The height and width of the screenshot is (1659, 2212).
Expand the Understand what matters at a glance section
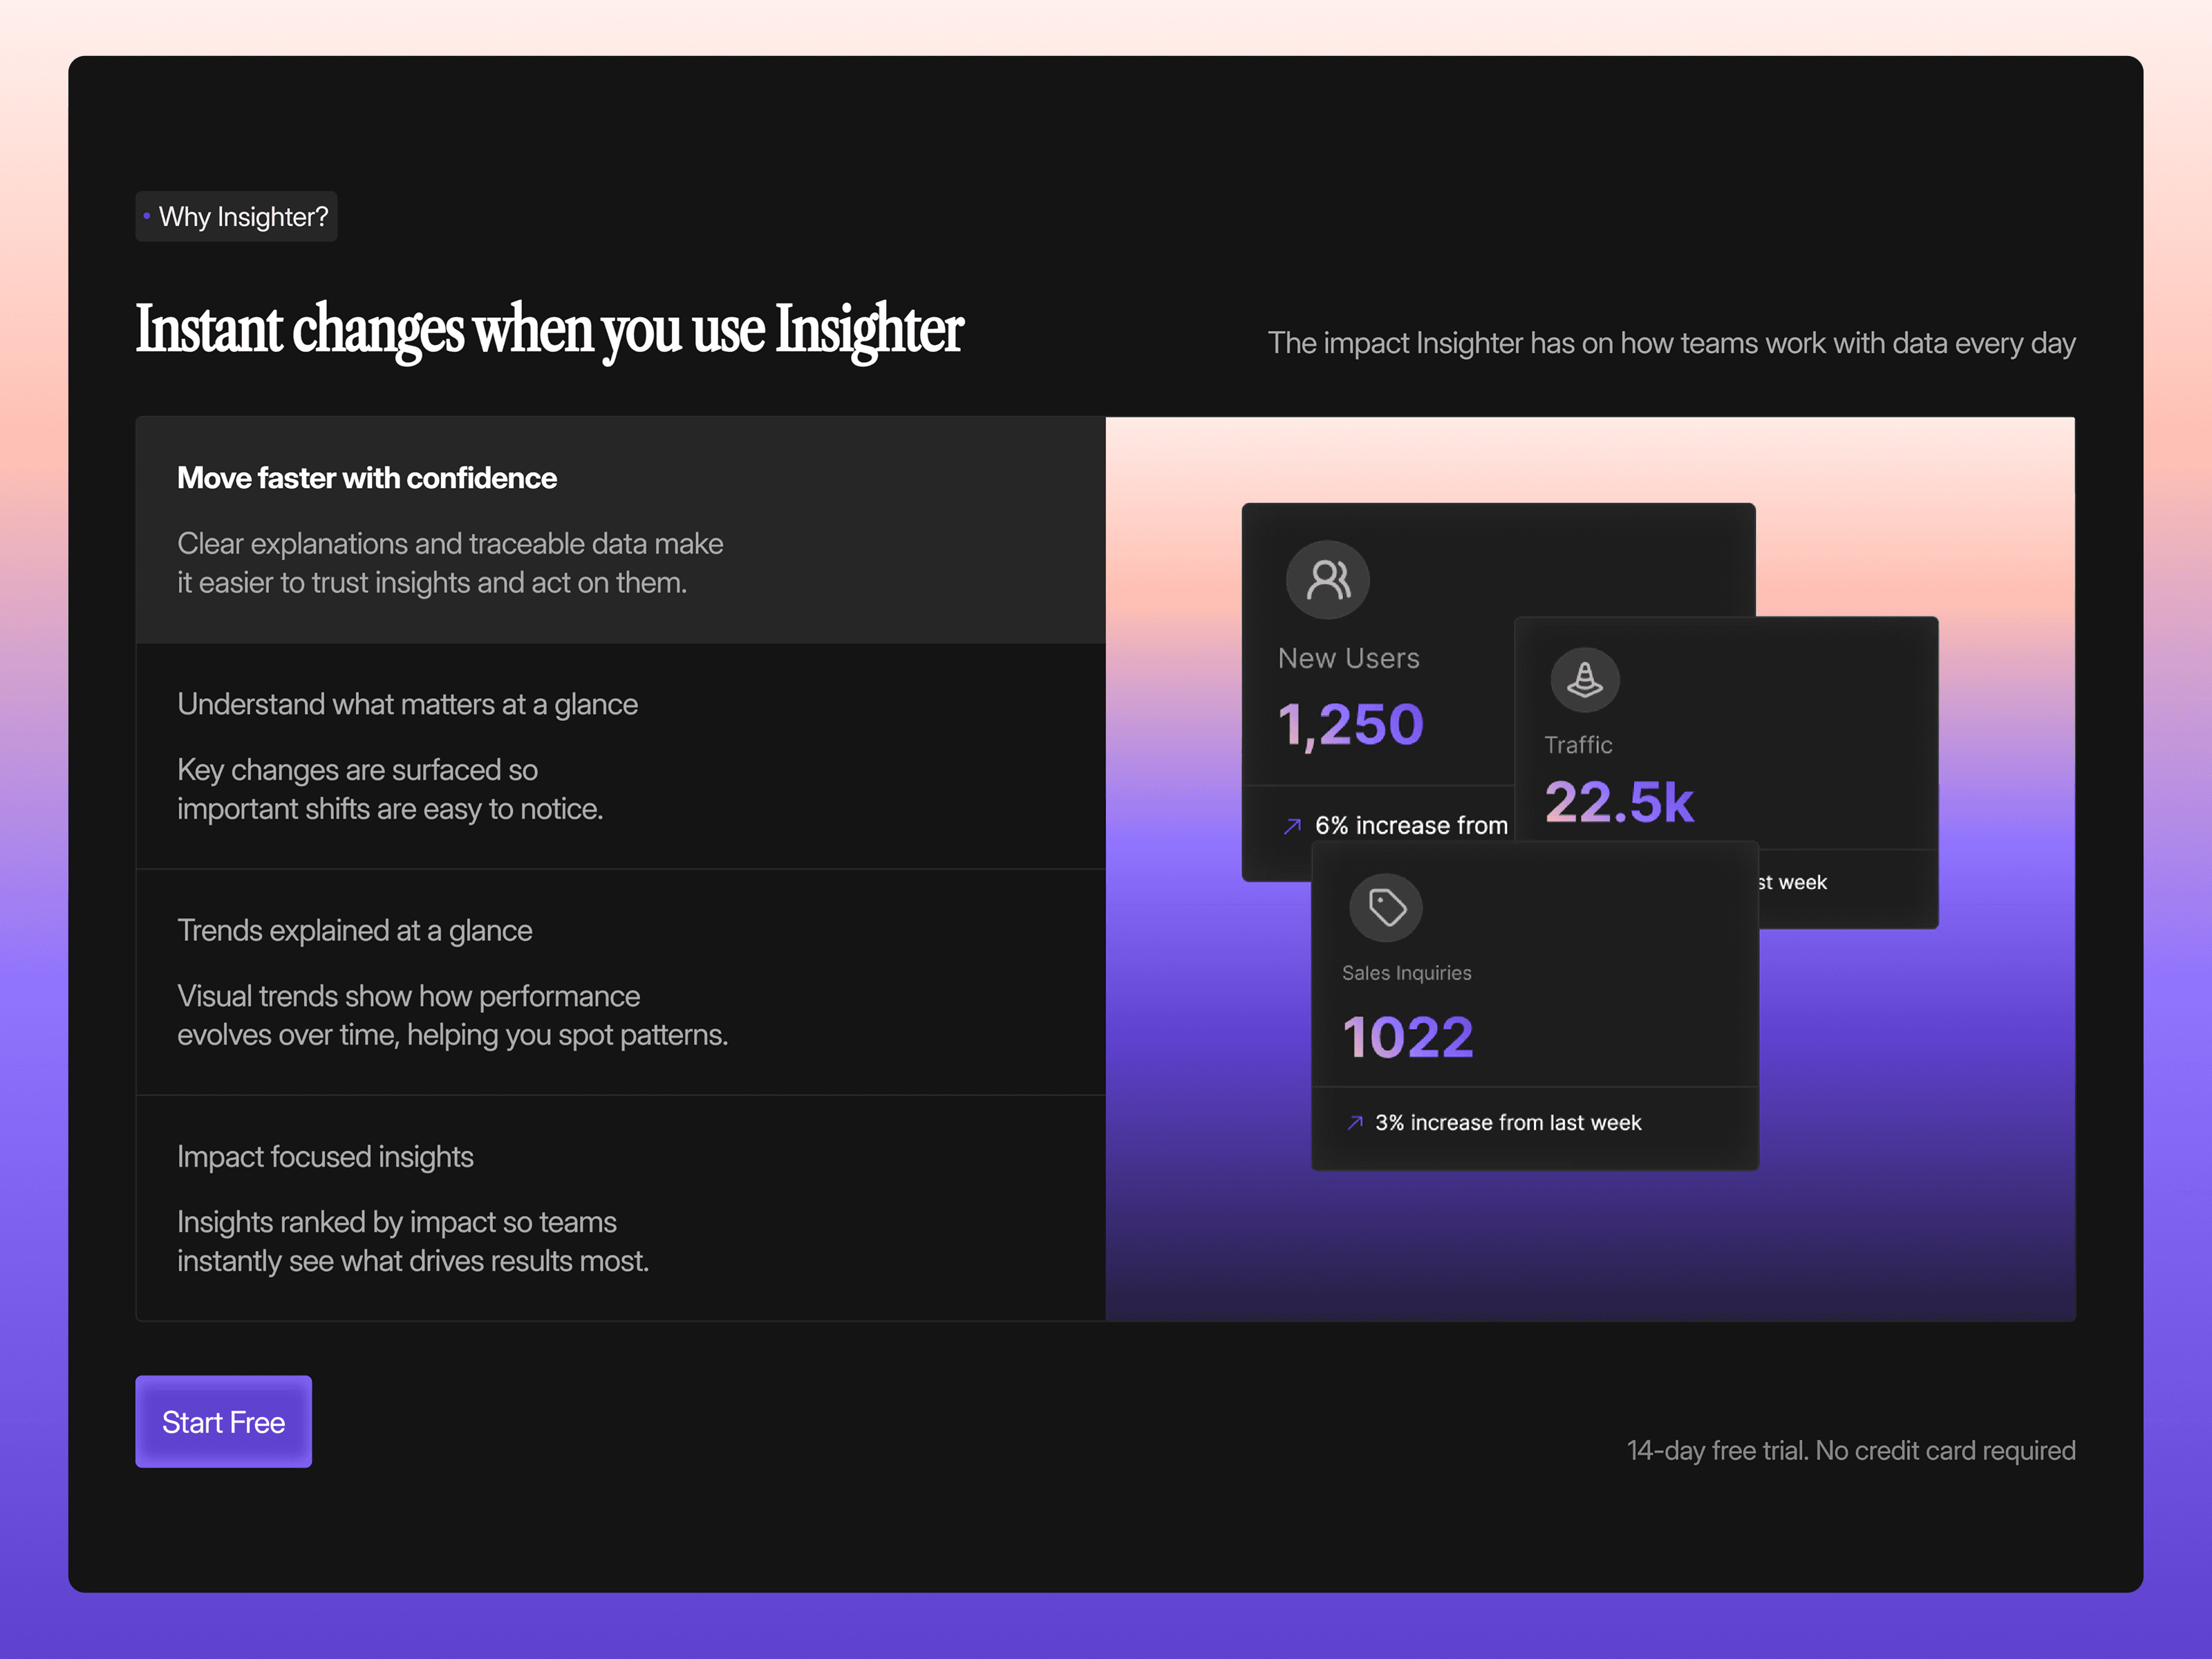click(407, 704)
